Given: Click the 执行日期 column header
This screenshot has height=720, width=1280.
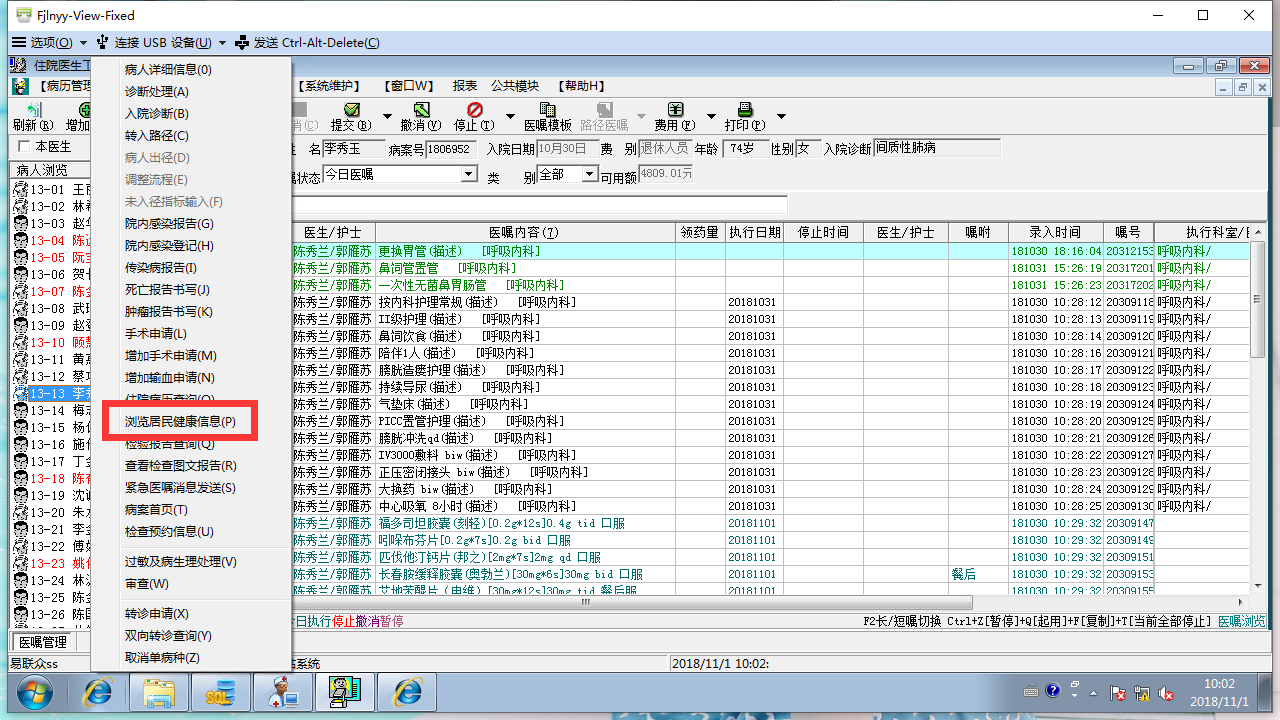Looking at the screenshot, I should tap(754, 232).
